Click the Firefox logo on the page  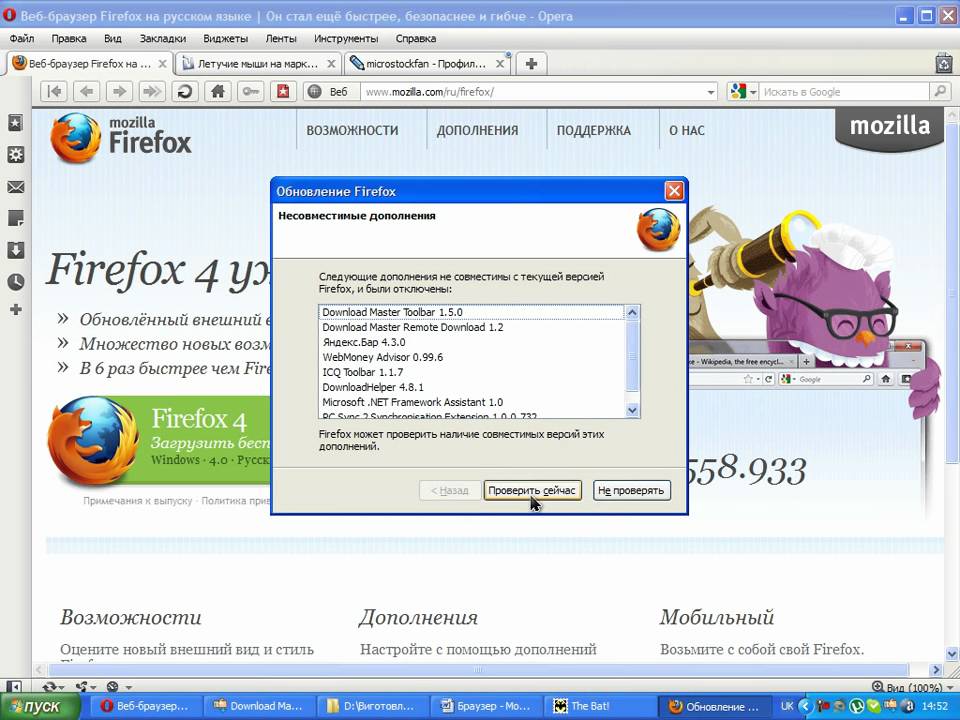click(121, 137)
